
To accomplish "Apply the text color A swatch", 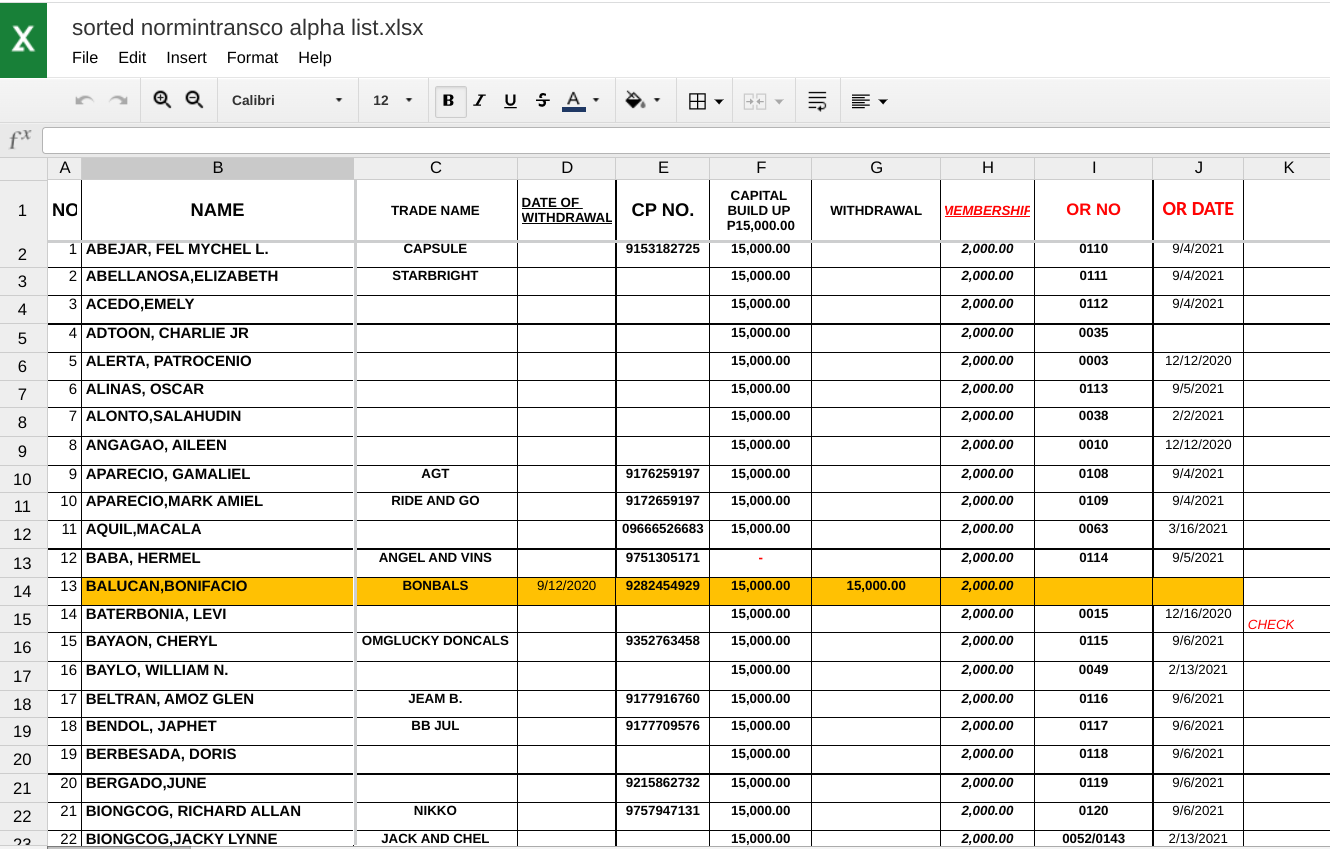I will tap(574, 101).
